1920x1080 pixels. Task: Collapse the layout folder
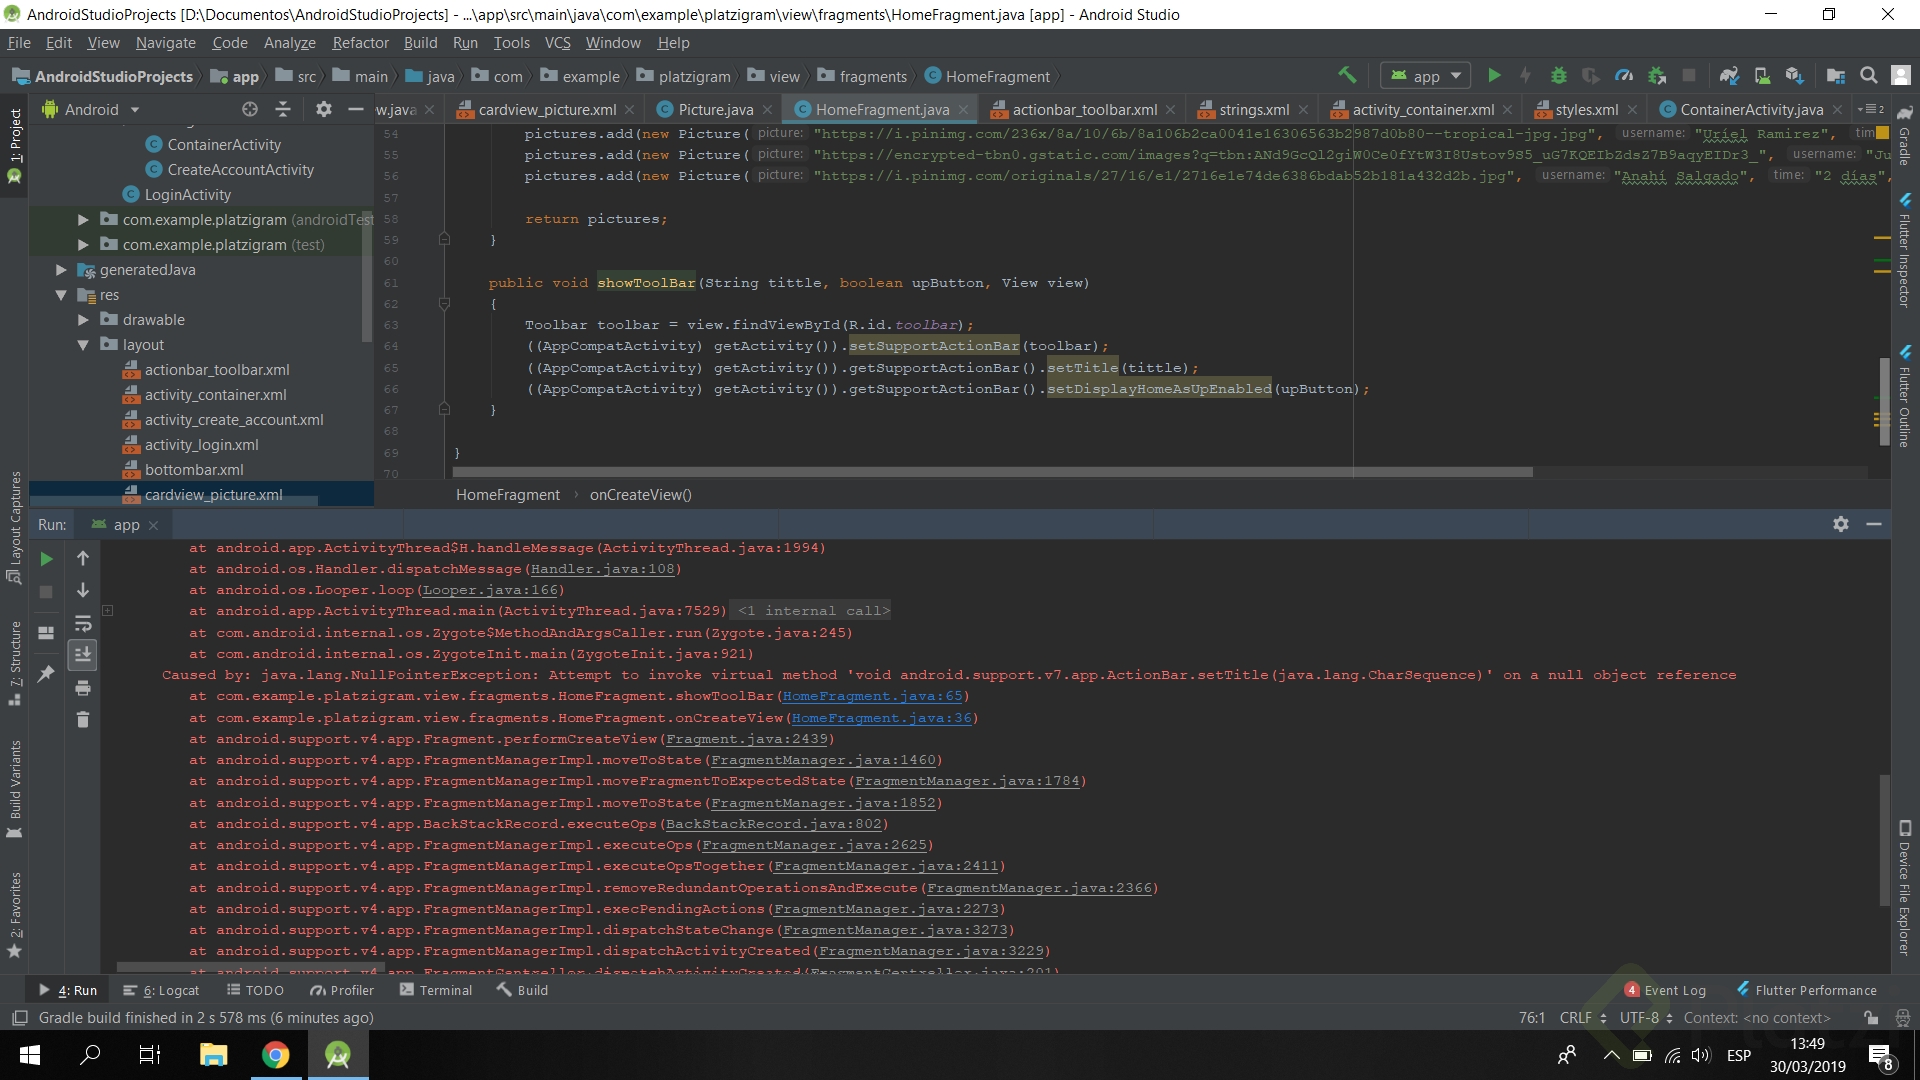pyautogui.click(x=83, y=344)
